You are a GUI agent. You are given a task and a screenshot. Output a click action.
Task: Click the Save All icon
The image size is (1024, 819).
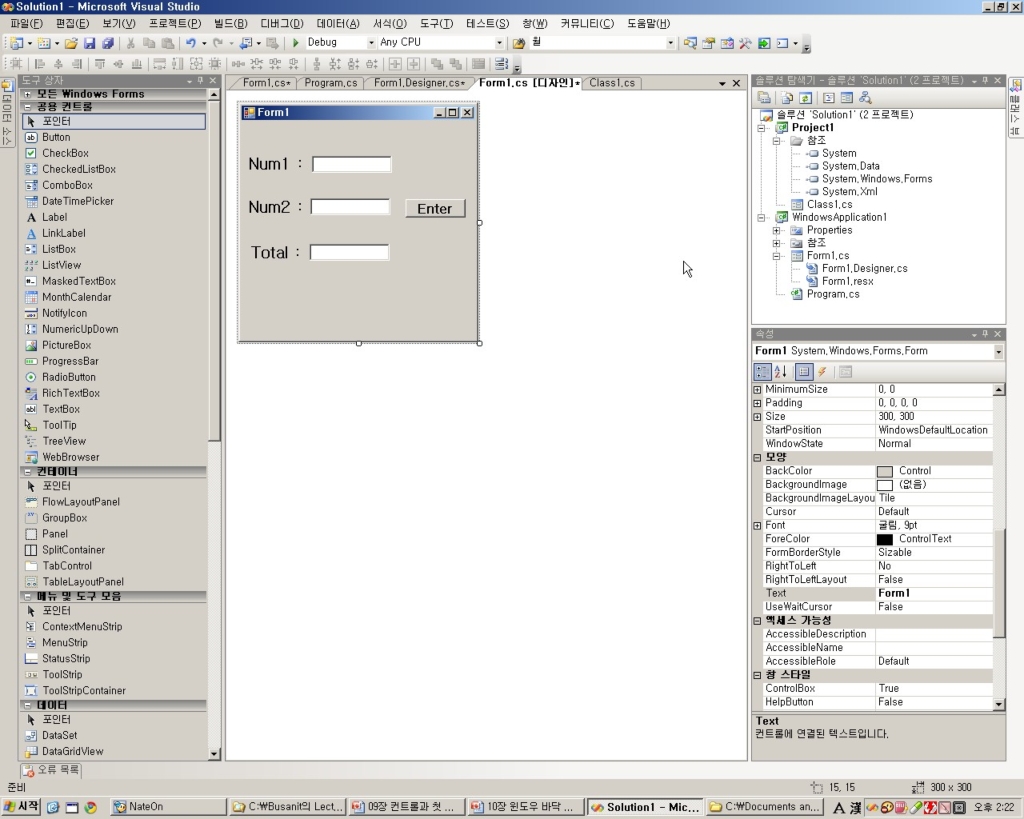[108, 43]
